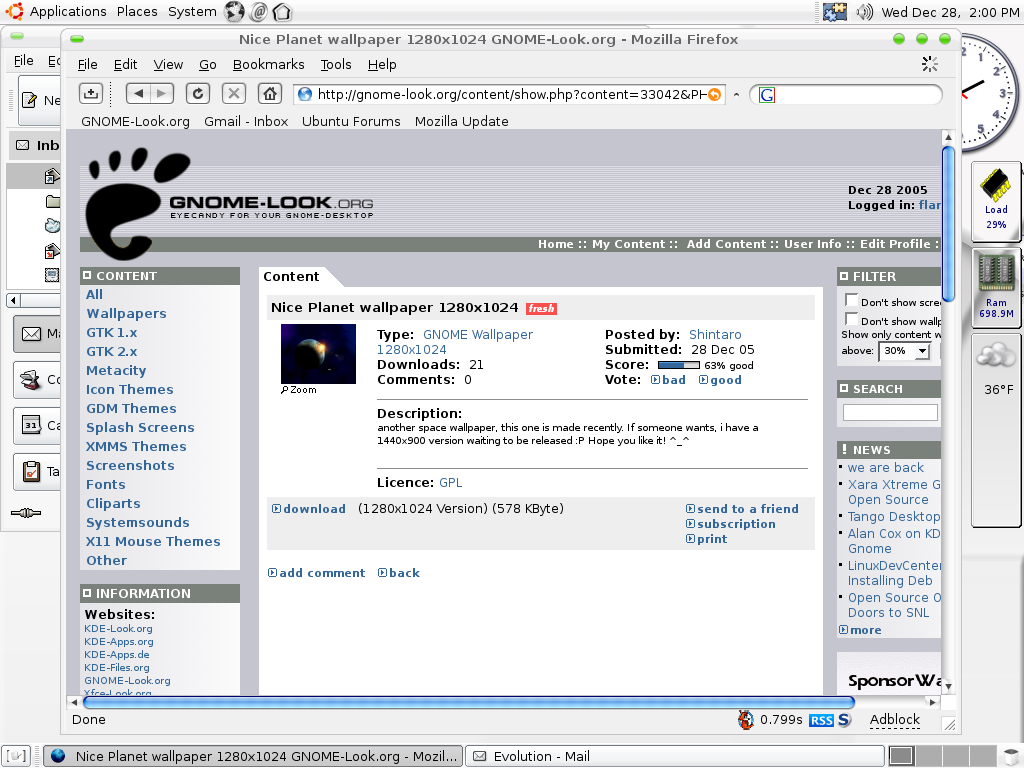Screen dimensions: 1024x768
Task: Click the Evolution Tasks clipboard button
Action: (37, 471)
